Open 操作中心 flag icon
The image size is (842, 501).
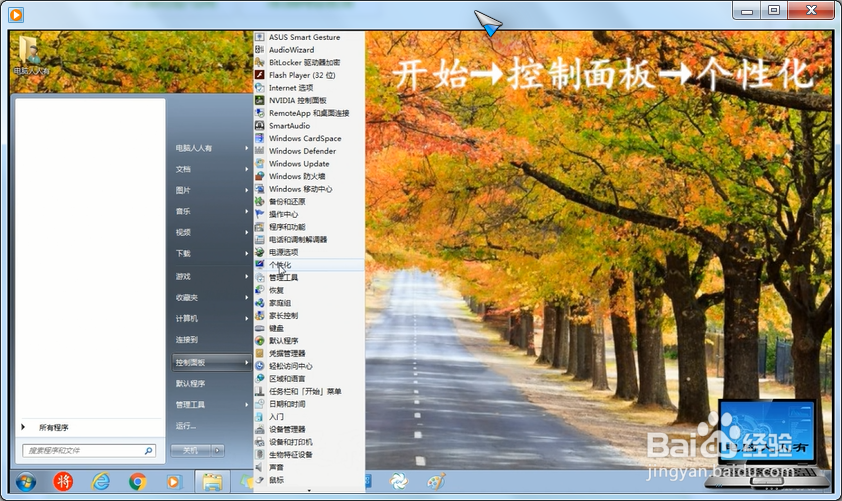(259, 214)
